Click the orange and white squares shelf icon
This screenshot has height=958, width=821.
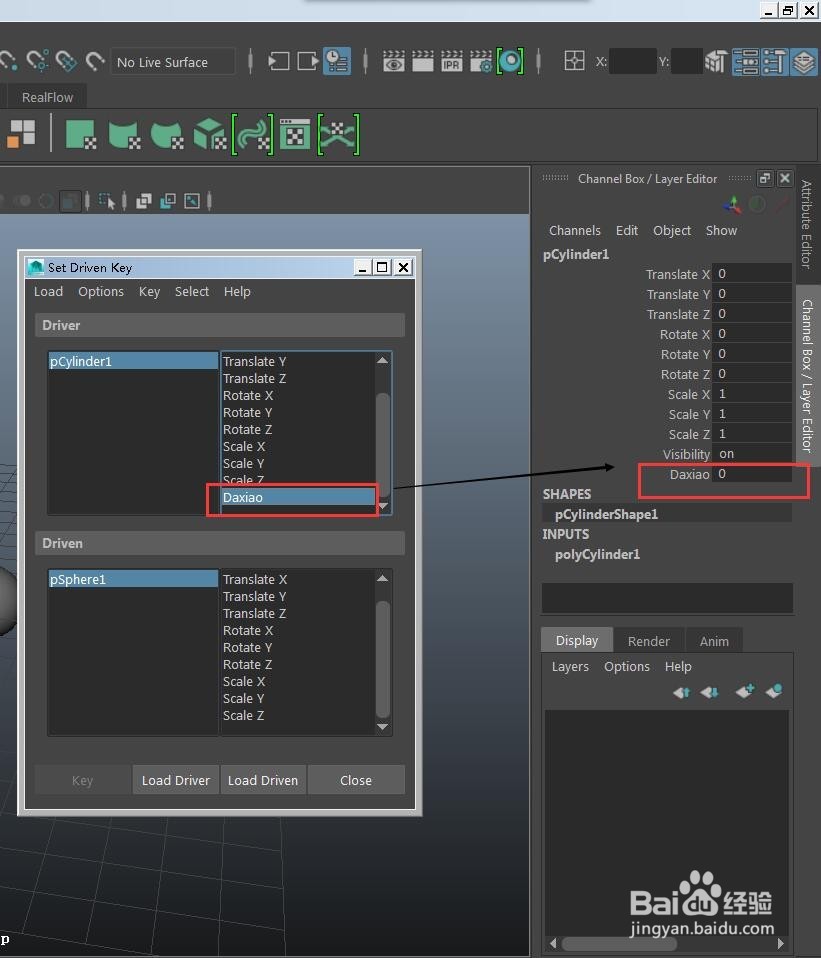click(21, 134)
